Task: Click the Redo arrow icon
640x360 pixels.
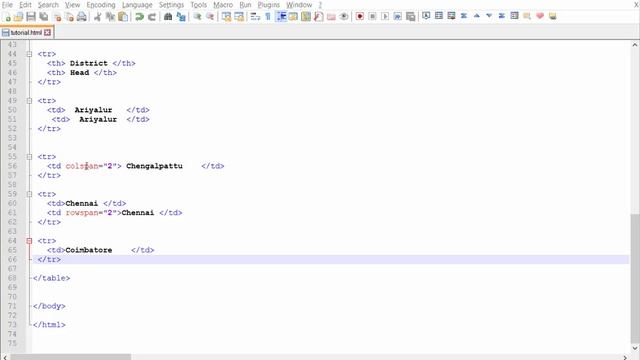Action: 152,17
